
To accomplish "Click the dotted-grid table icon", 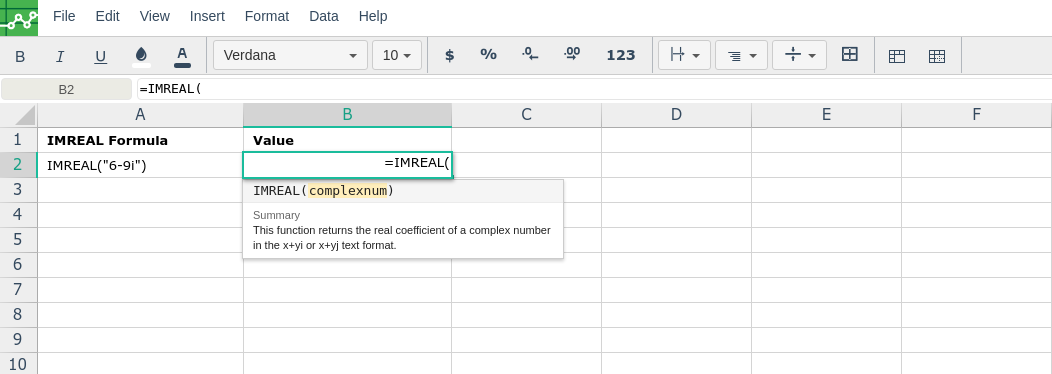I will pos(937,56).
